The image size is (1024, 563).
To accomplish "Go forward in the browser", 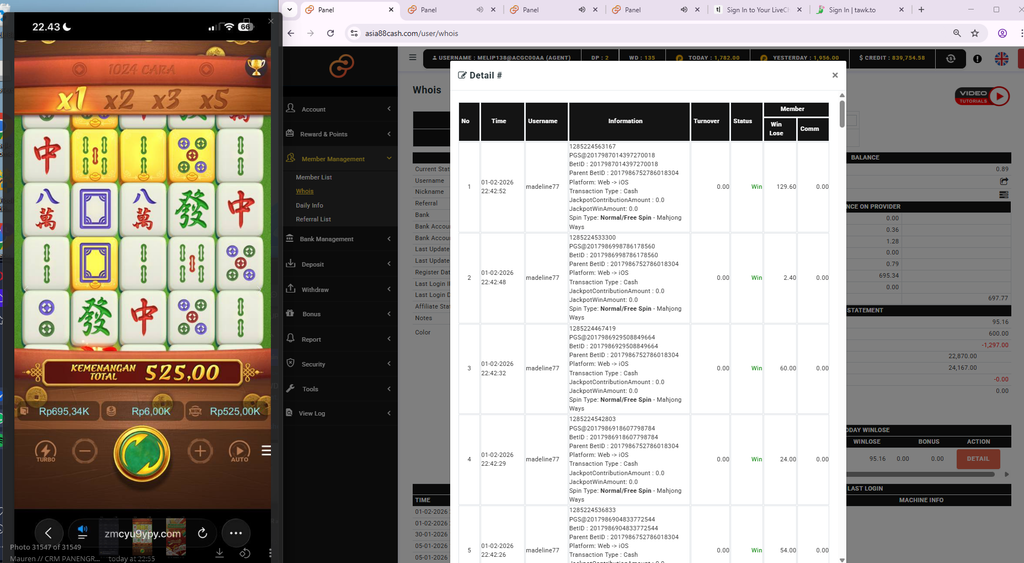I will 310,33.
